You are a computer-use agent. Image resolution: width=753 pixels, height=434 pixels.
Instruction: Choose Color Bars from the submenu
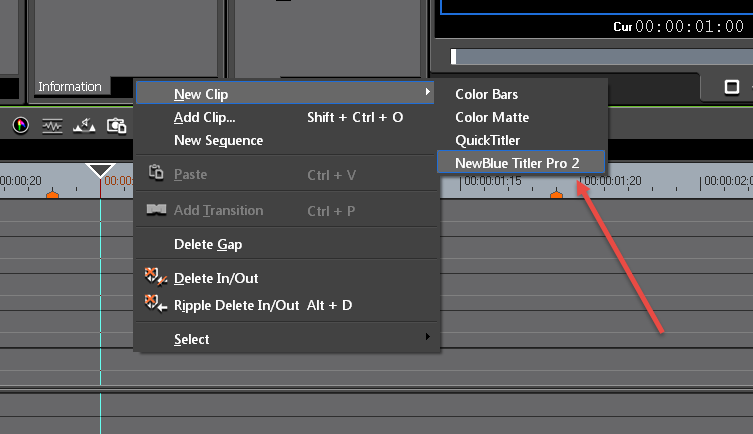486,95
